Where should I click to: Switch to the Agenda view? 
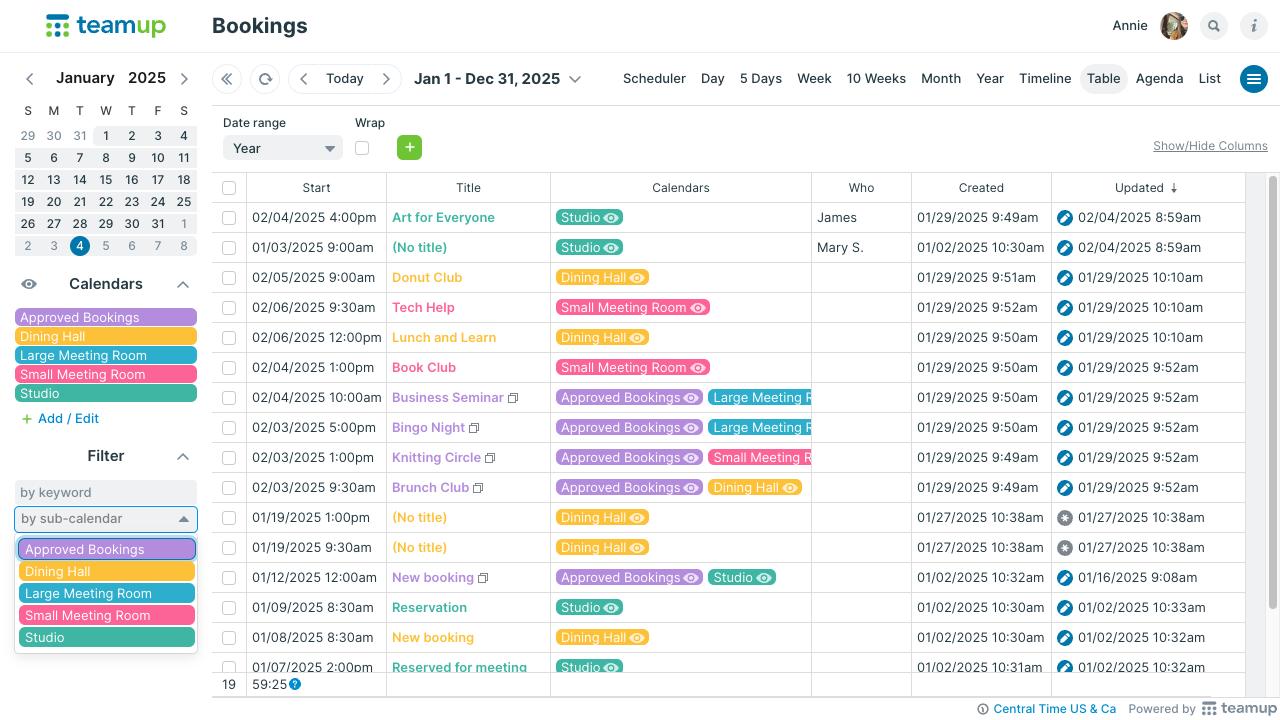[1159, 79]
